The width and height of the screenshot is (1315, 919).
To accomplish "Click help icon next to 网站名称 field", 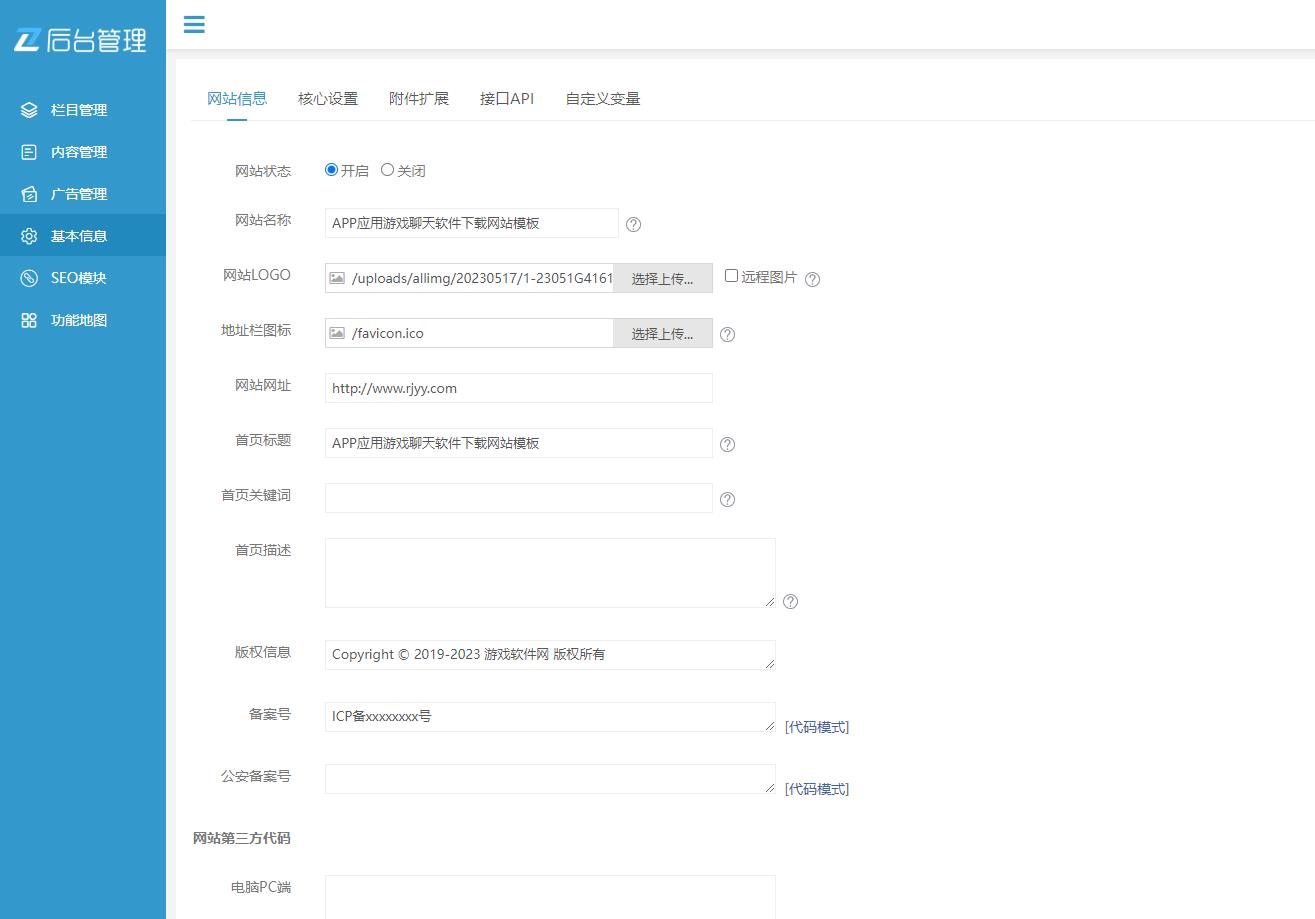I will tap(633, 224).
